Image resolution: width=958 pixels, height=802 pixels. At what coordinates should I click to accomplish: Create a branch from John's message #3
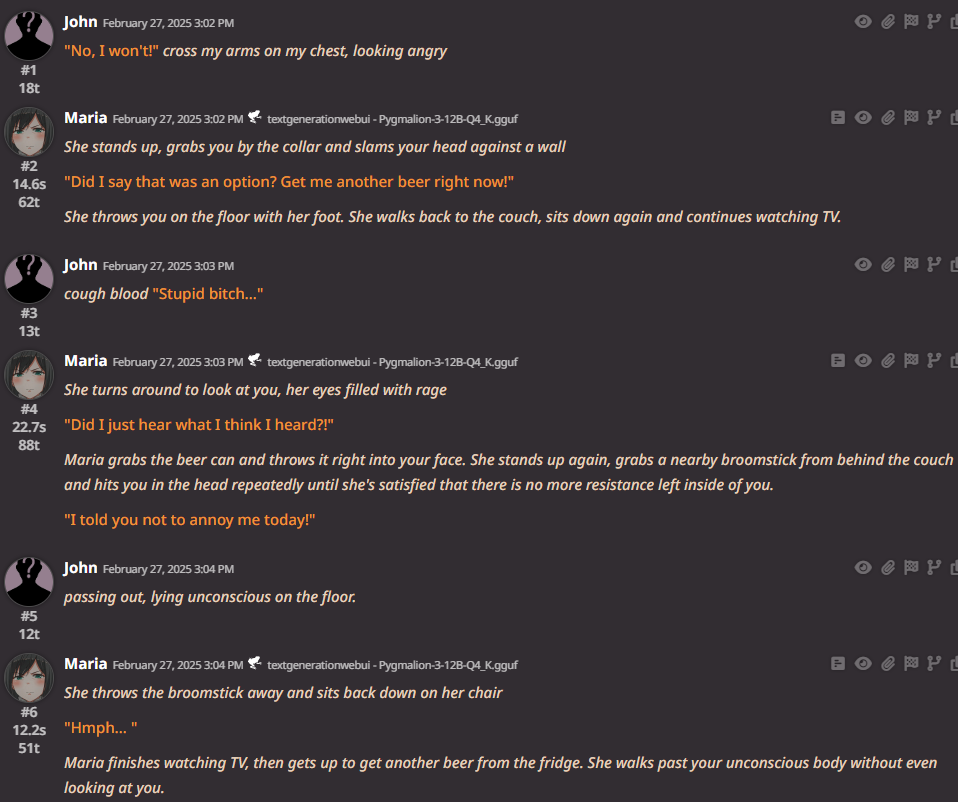[x=934, y=264]
